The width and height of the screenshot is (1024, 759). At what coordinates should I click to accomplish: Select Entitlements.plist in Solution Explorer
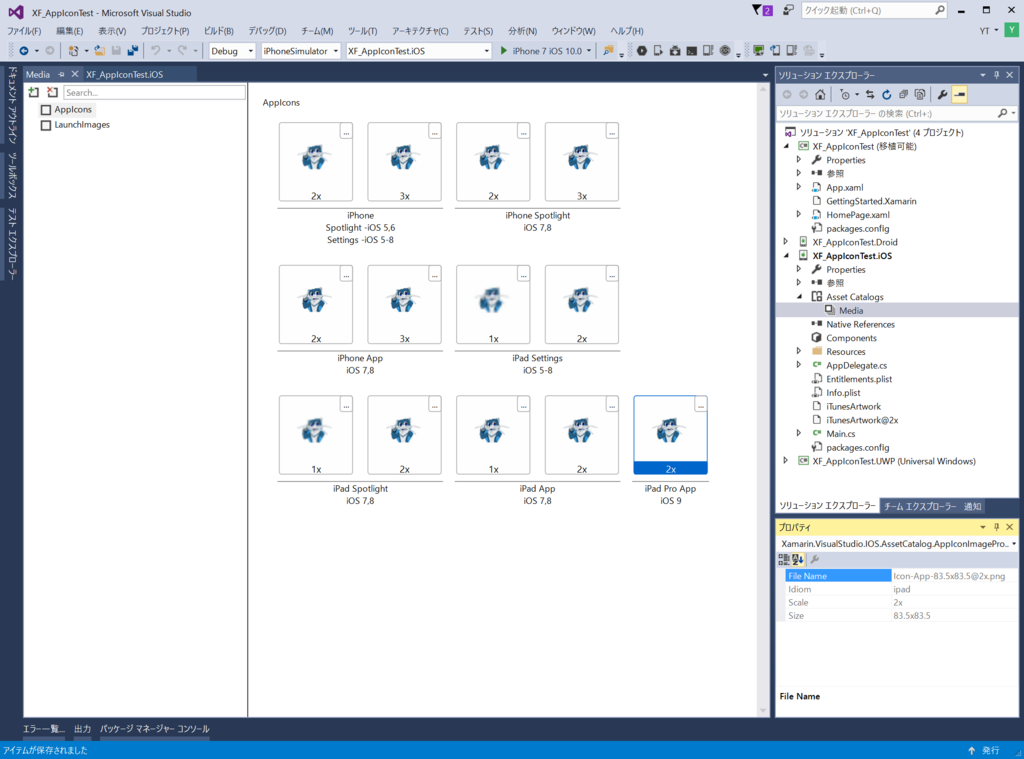[x=859, y=379]
